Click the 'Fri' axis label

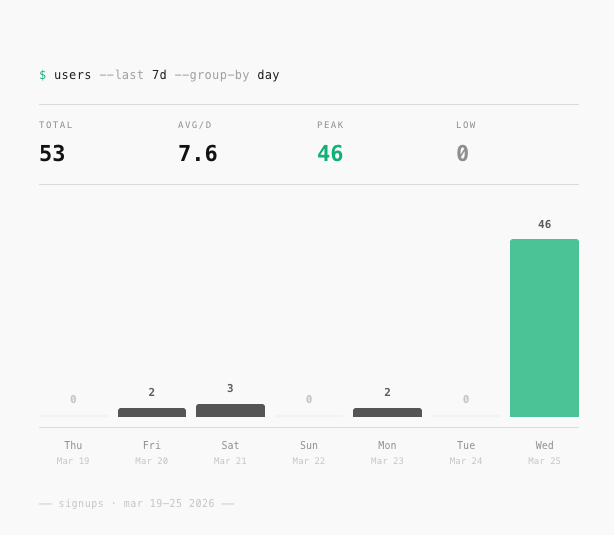[x=152, y=445]
